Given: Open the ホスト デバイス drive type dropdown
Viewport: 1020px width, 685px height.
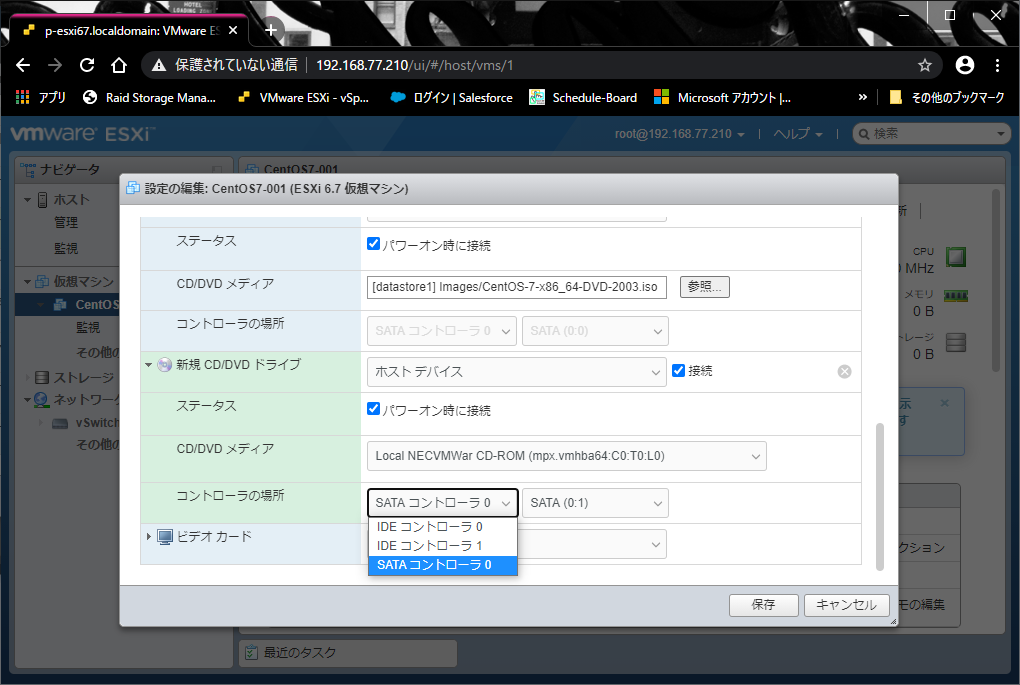Looking at the screenshot, I should (x=517, y=371).
